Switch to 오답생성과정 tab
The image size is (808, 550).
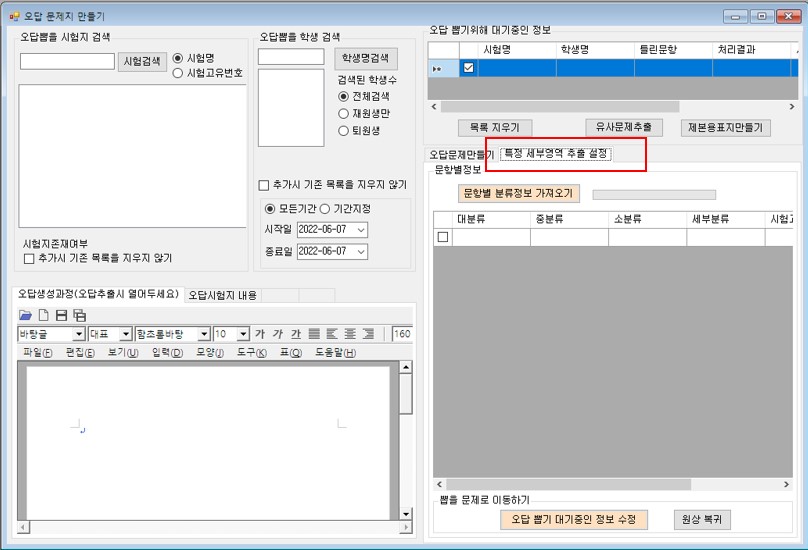(98, 294)
